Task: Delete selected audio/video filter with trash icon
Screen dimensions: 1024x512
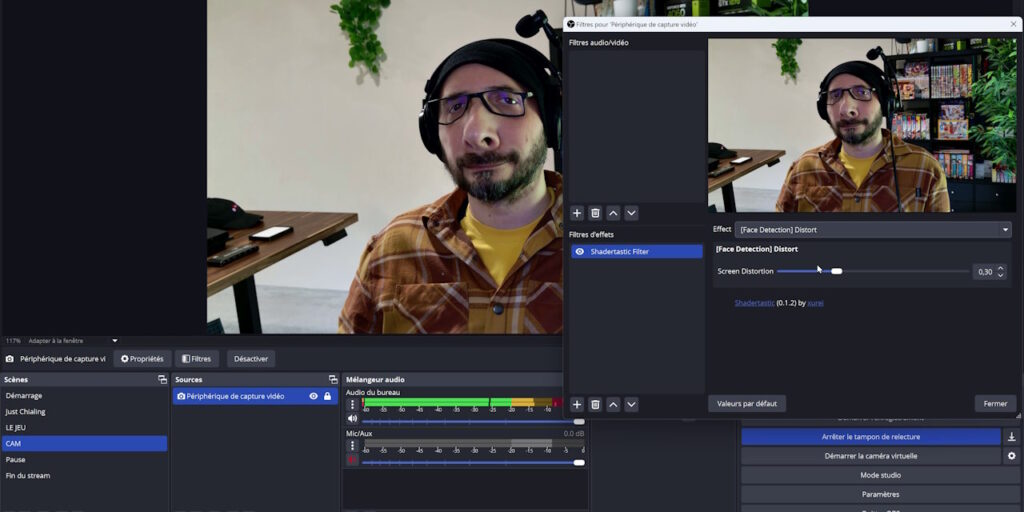Action: 595,213
